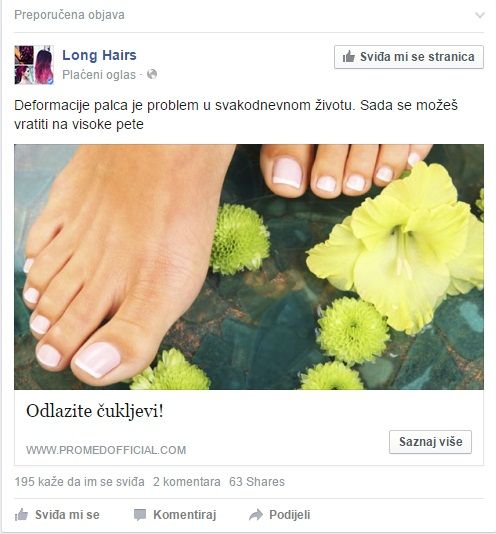
Task: Click the Odlazite čukljevi! headline
Action: pyautogui.click(x=95, y=411)
